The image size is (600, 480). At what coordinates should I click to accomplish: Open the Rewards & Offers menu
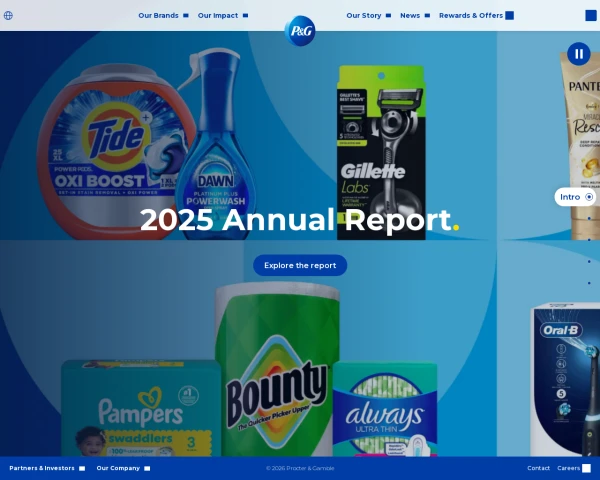click(476, 15)
